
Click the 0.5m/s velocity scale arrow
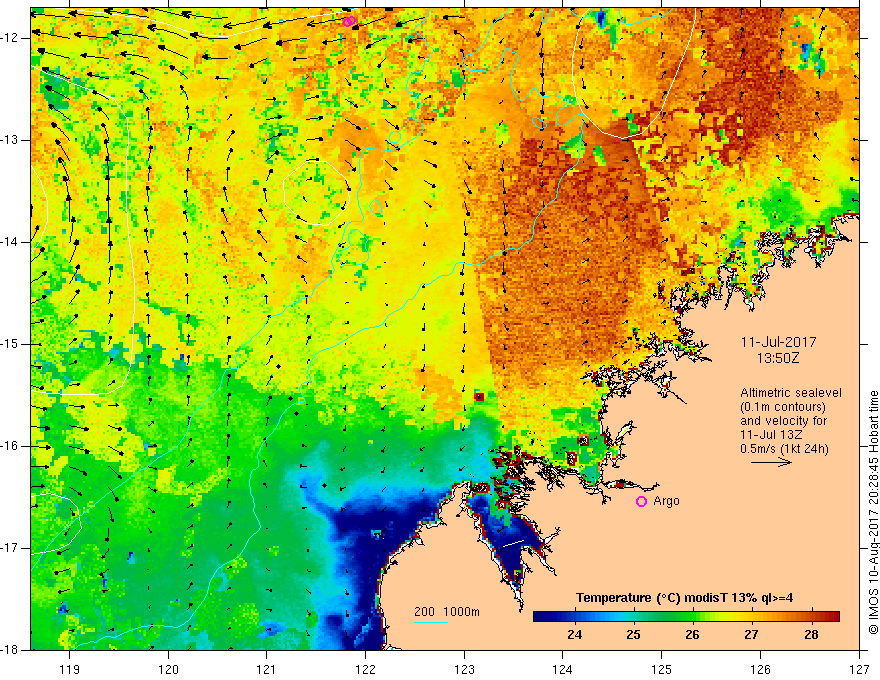[771, 462]
